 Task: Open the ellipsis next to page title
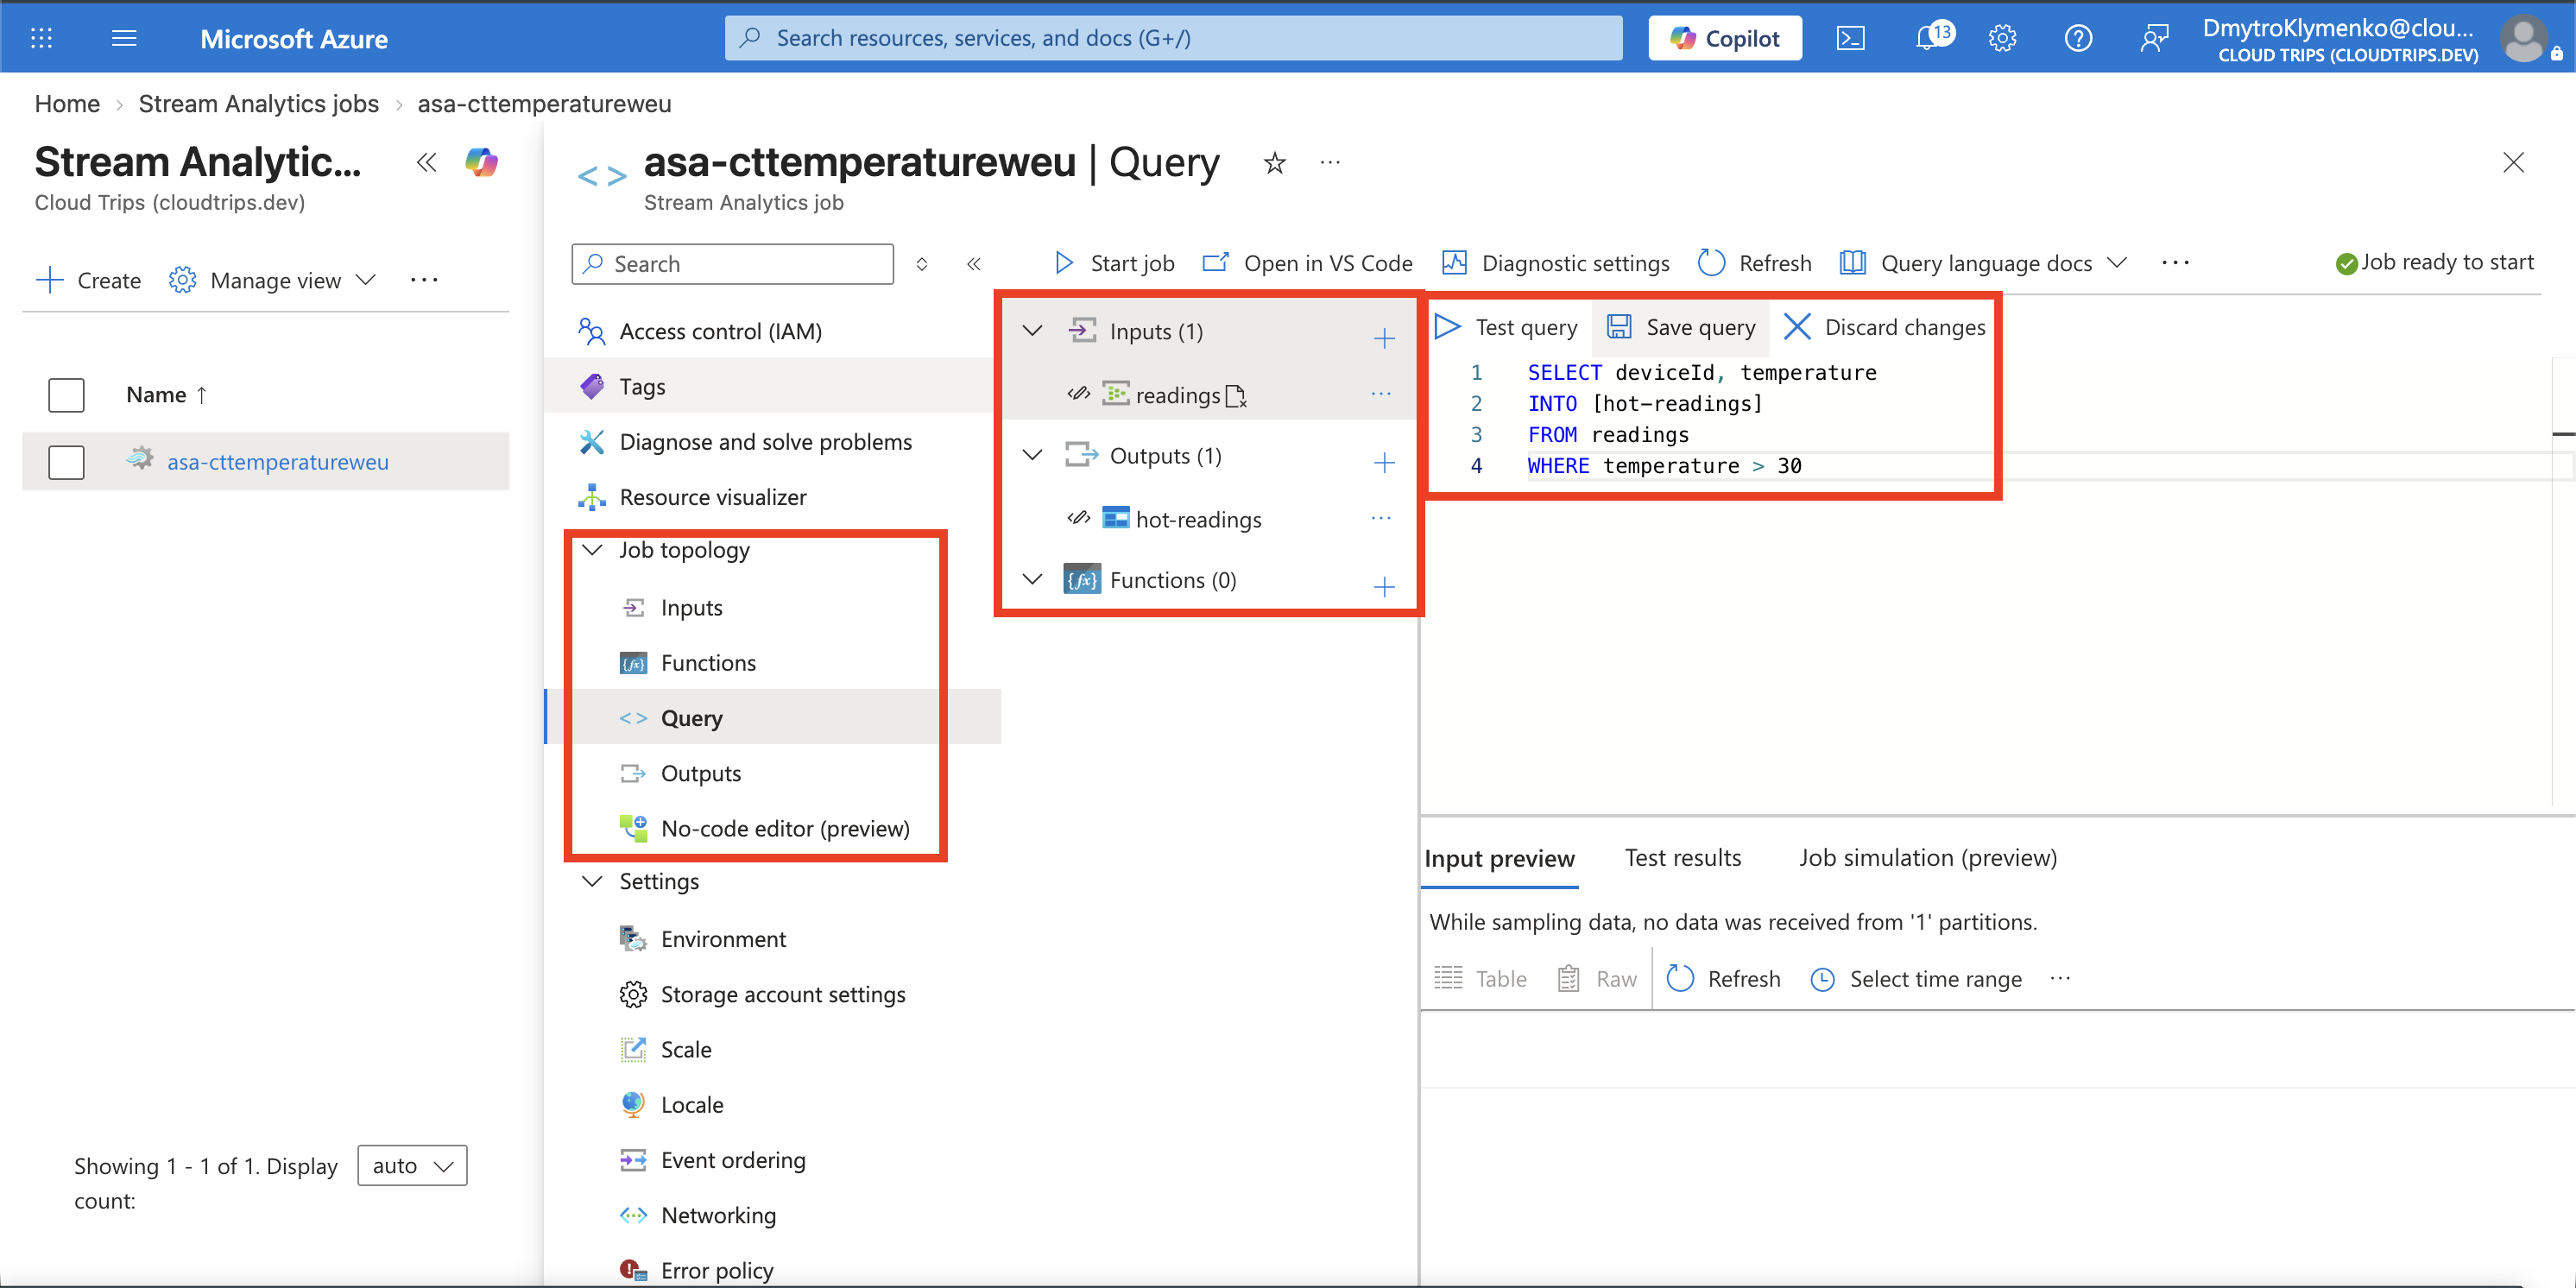pos(1329,162)
